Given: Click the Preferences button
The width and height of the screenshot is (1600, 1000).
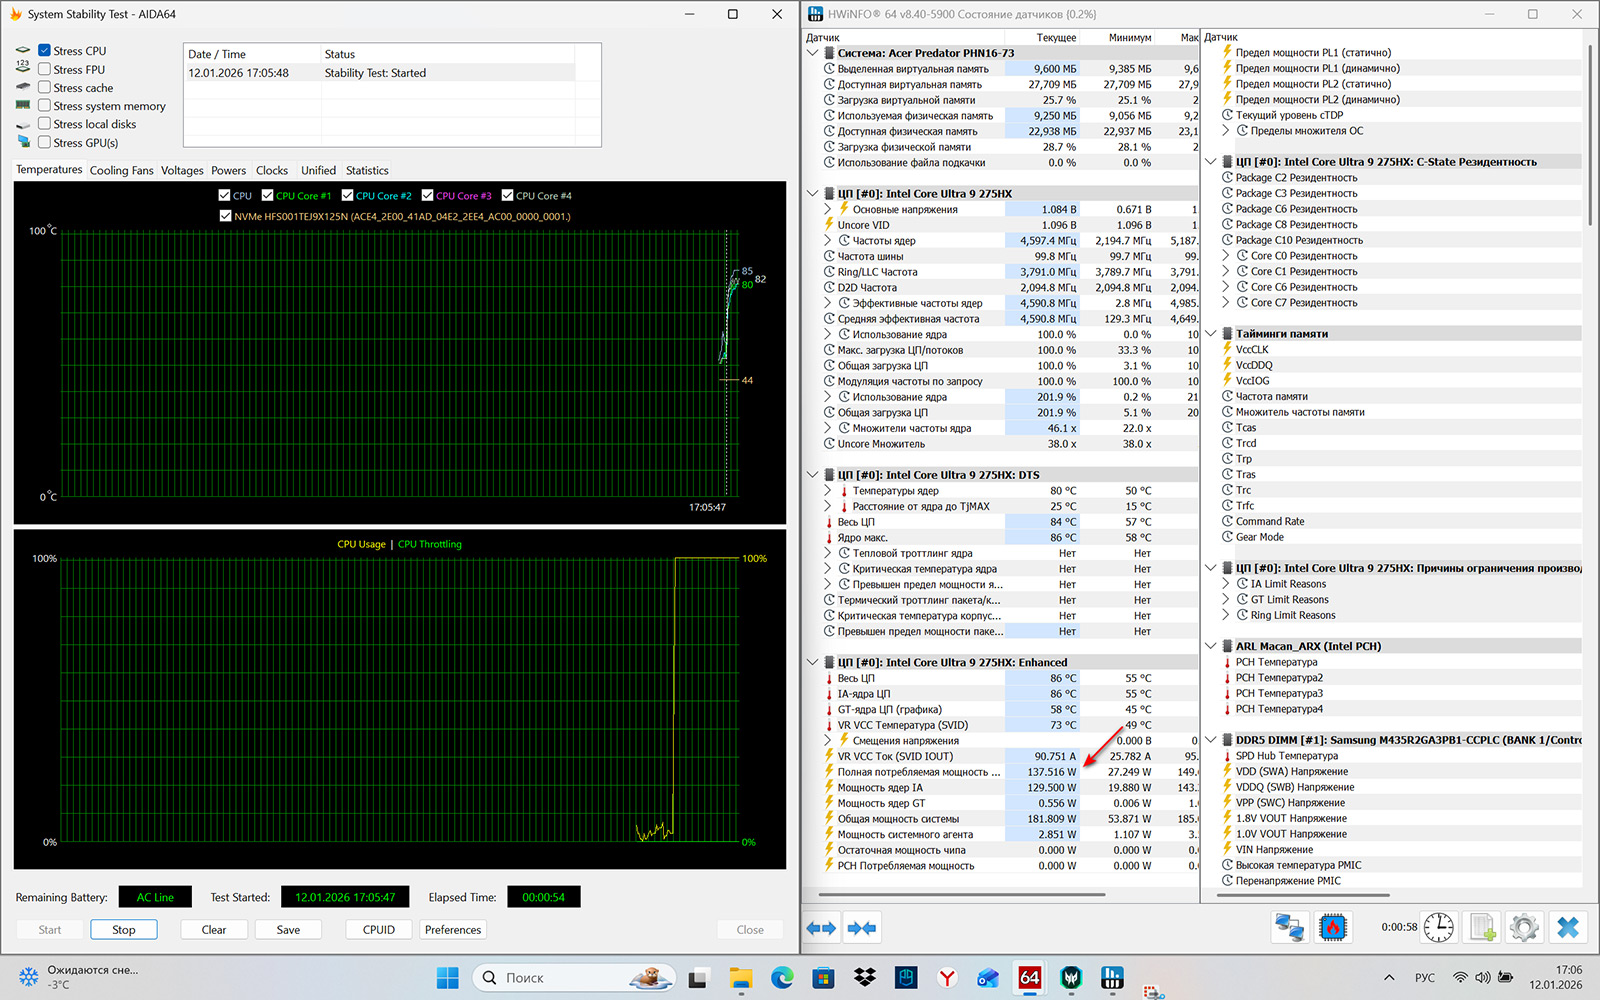Looking at the screenshot, I should point(452,929).
